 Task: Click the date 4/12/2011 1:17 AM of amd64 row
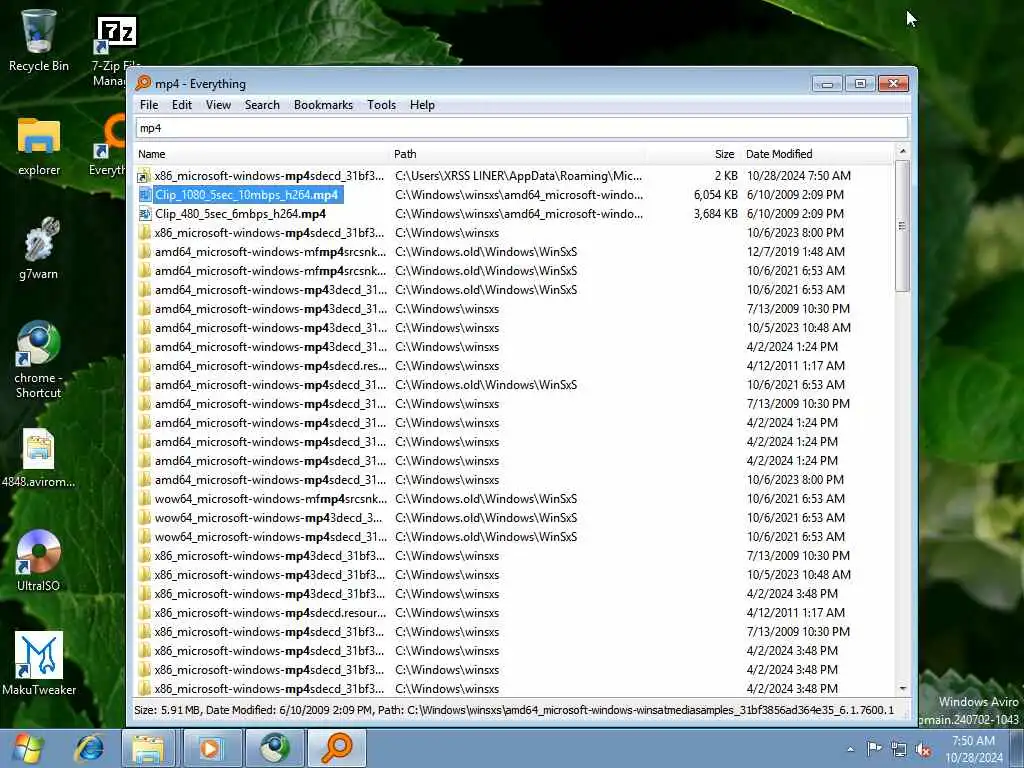(x=795, y=366)
